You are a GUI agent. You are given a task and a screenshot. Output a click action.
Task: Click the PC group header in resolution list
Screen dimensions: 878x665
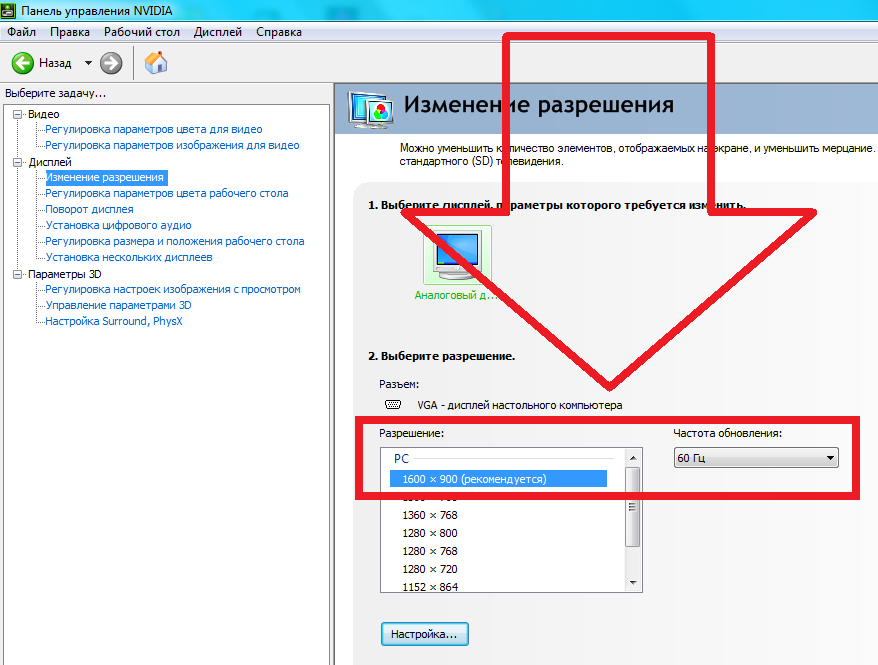tap(401, 459)
